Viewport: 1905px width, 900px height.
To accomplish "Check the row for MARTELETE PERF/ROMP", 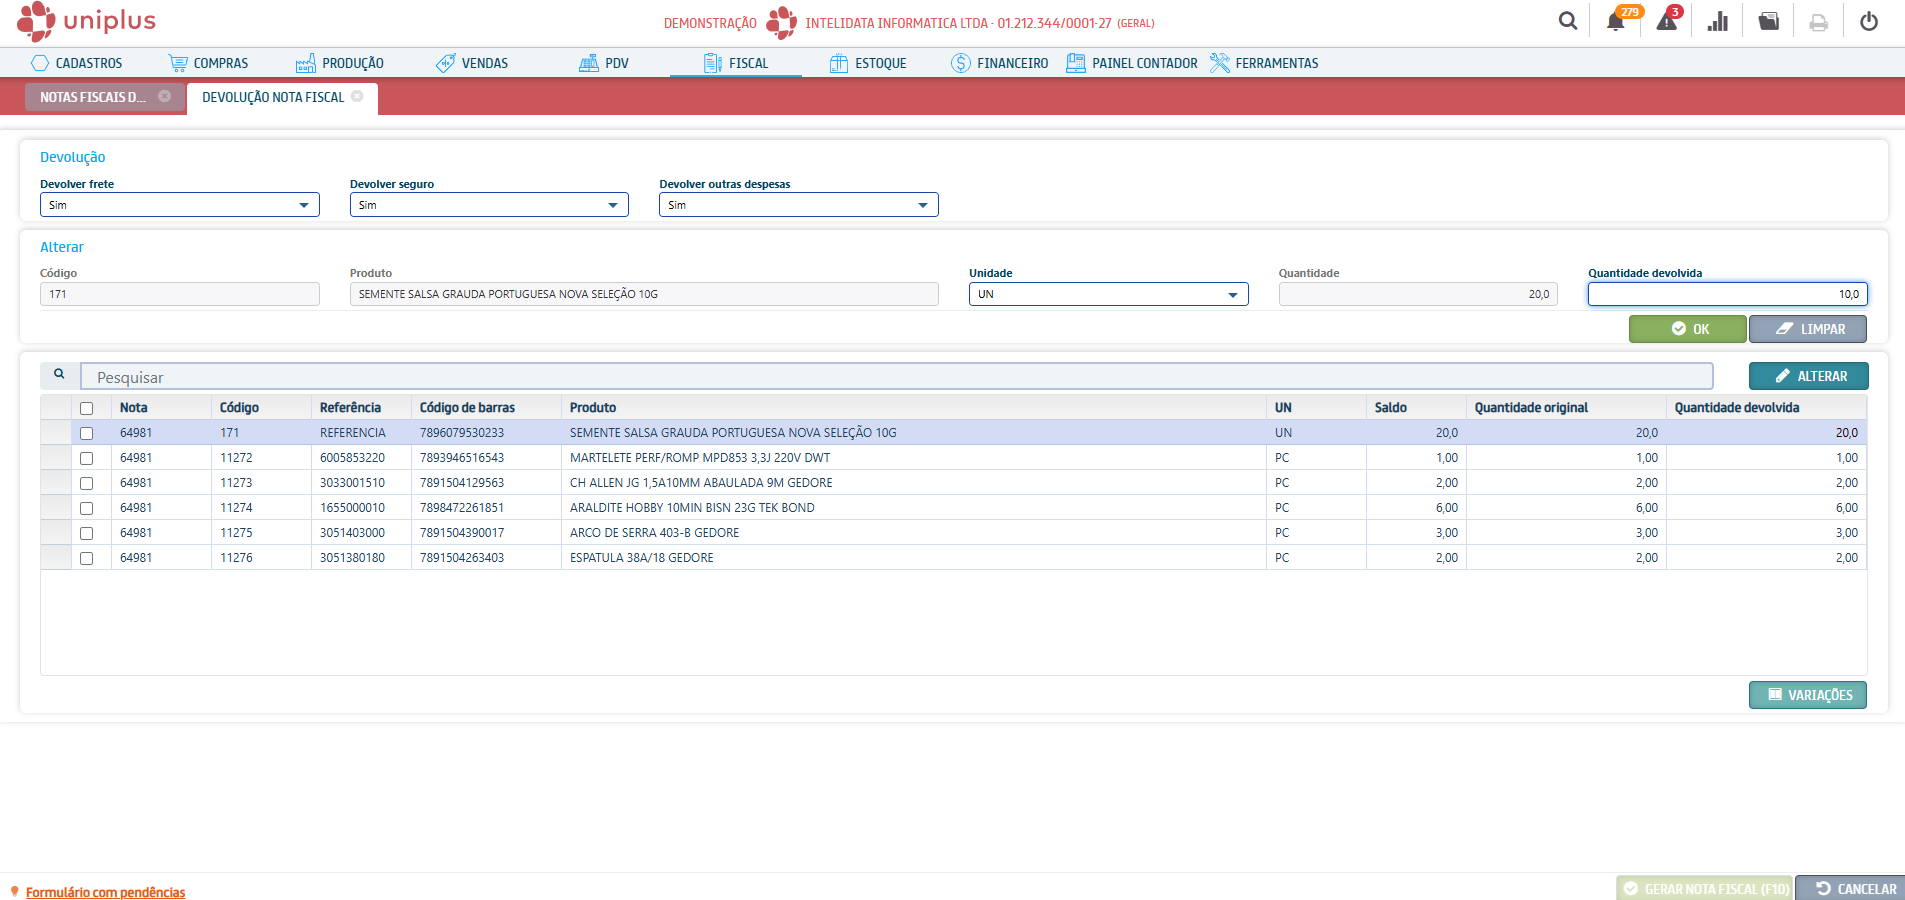I will point(87,458).
